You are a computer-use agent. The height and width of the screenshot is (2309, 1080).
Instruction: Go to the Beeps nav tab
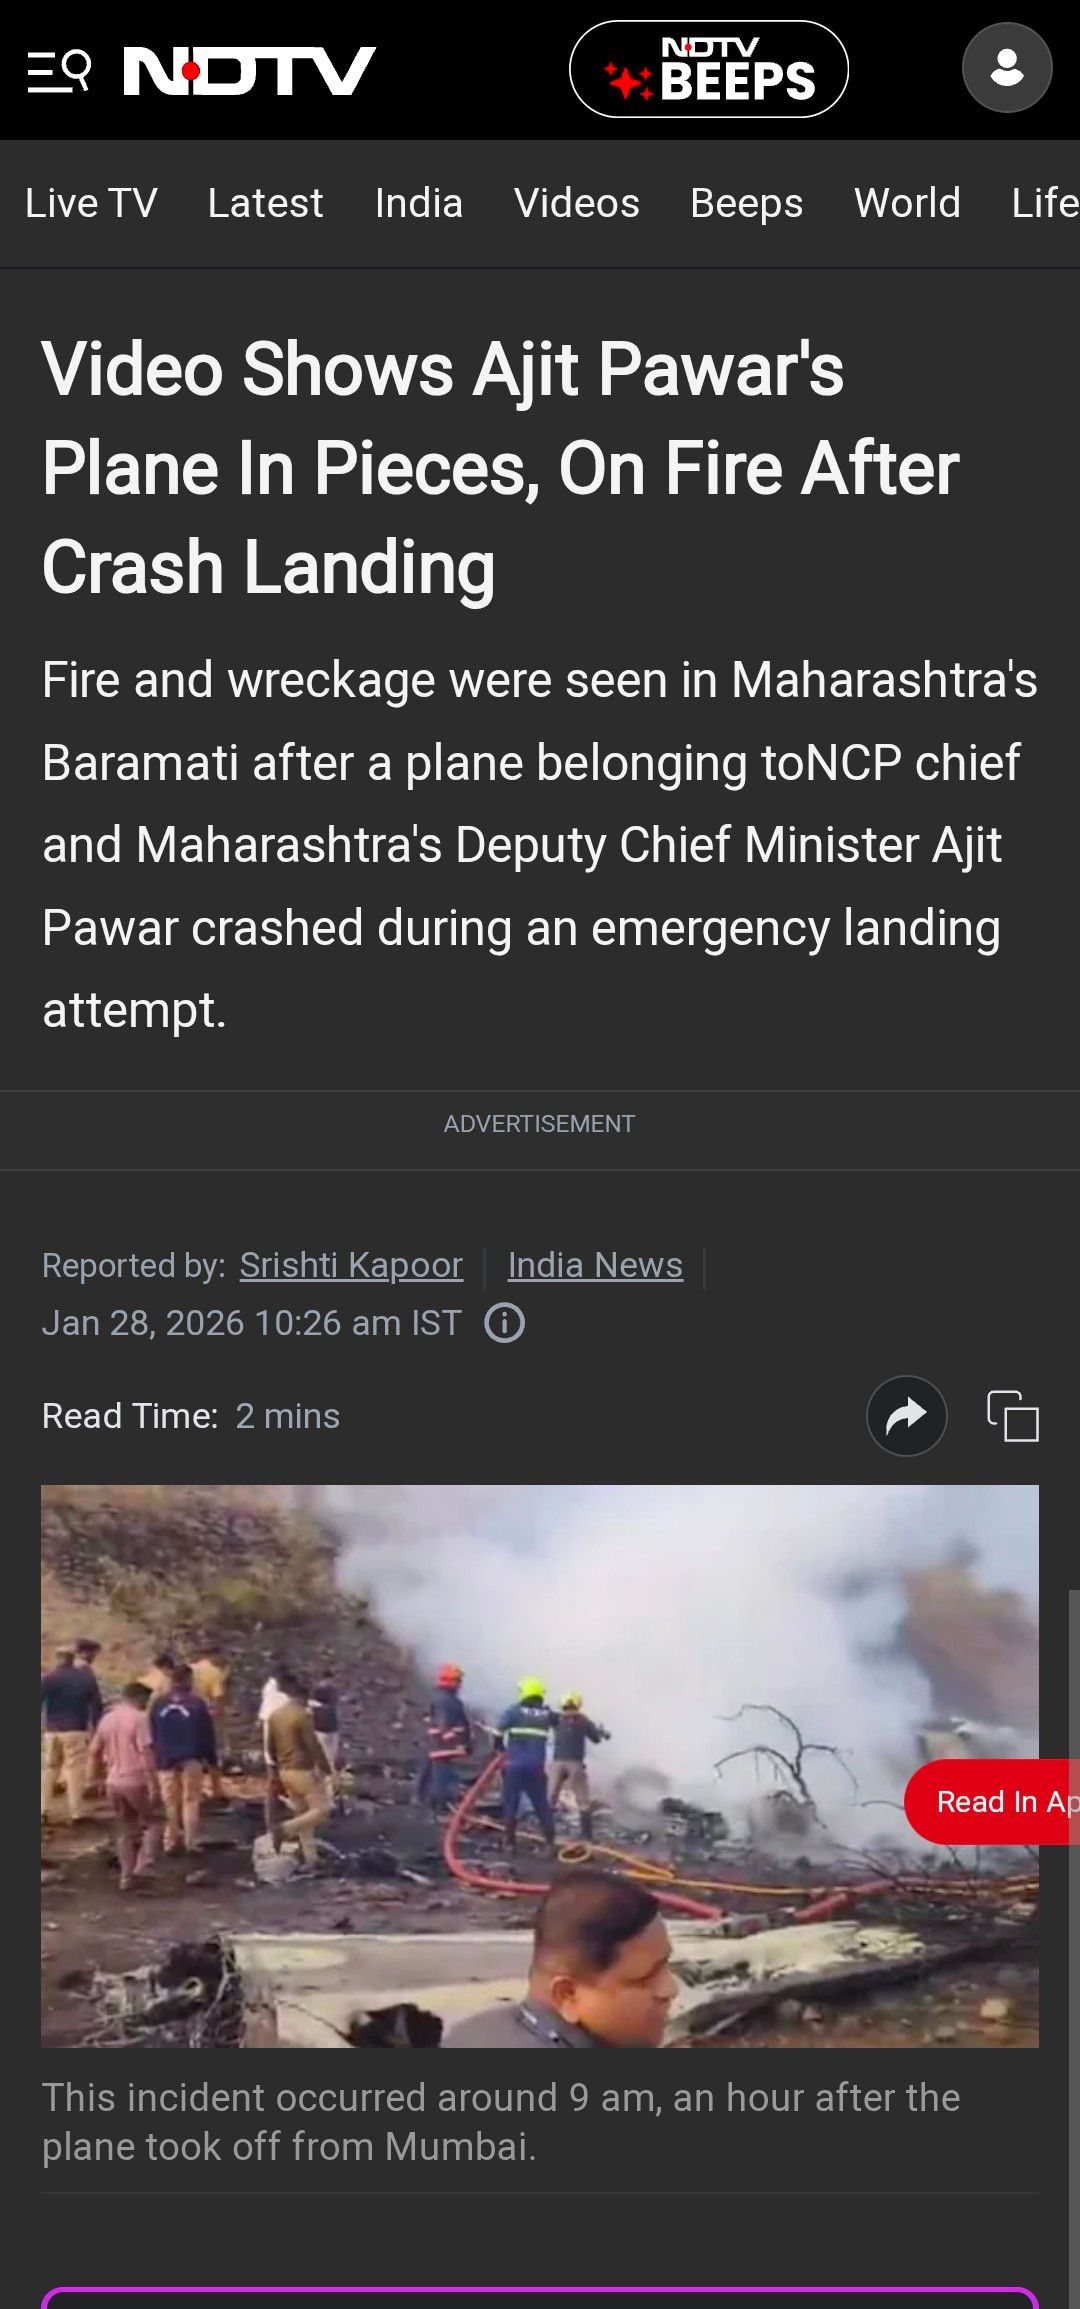coord(747,203)
